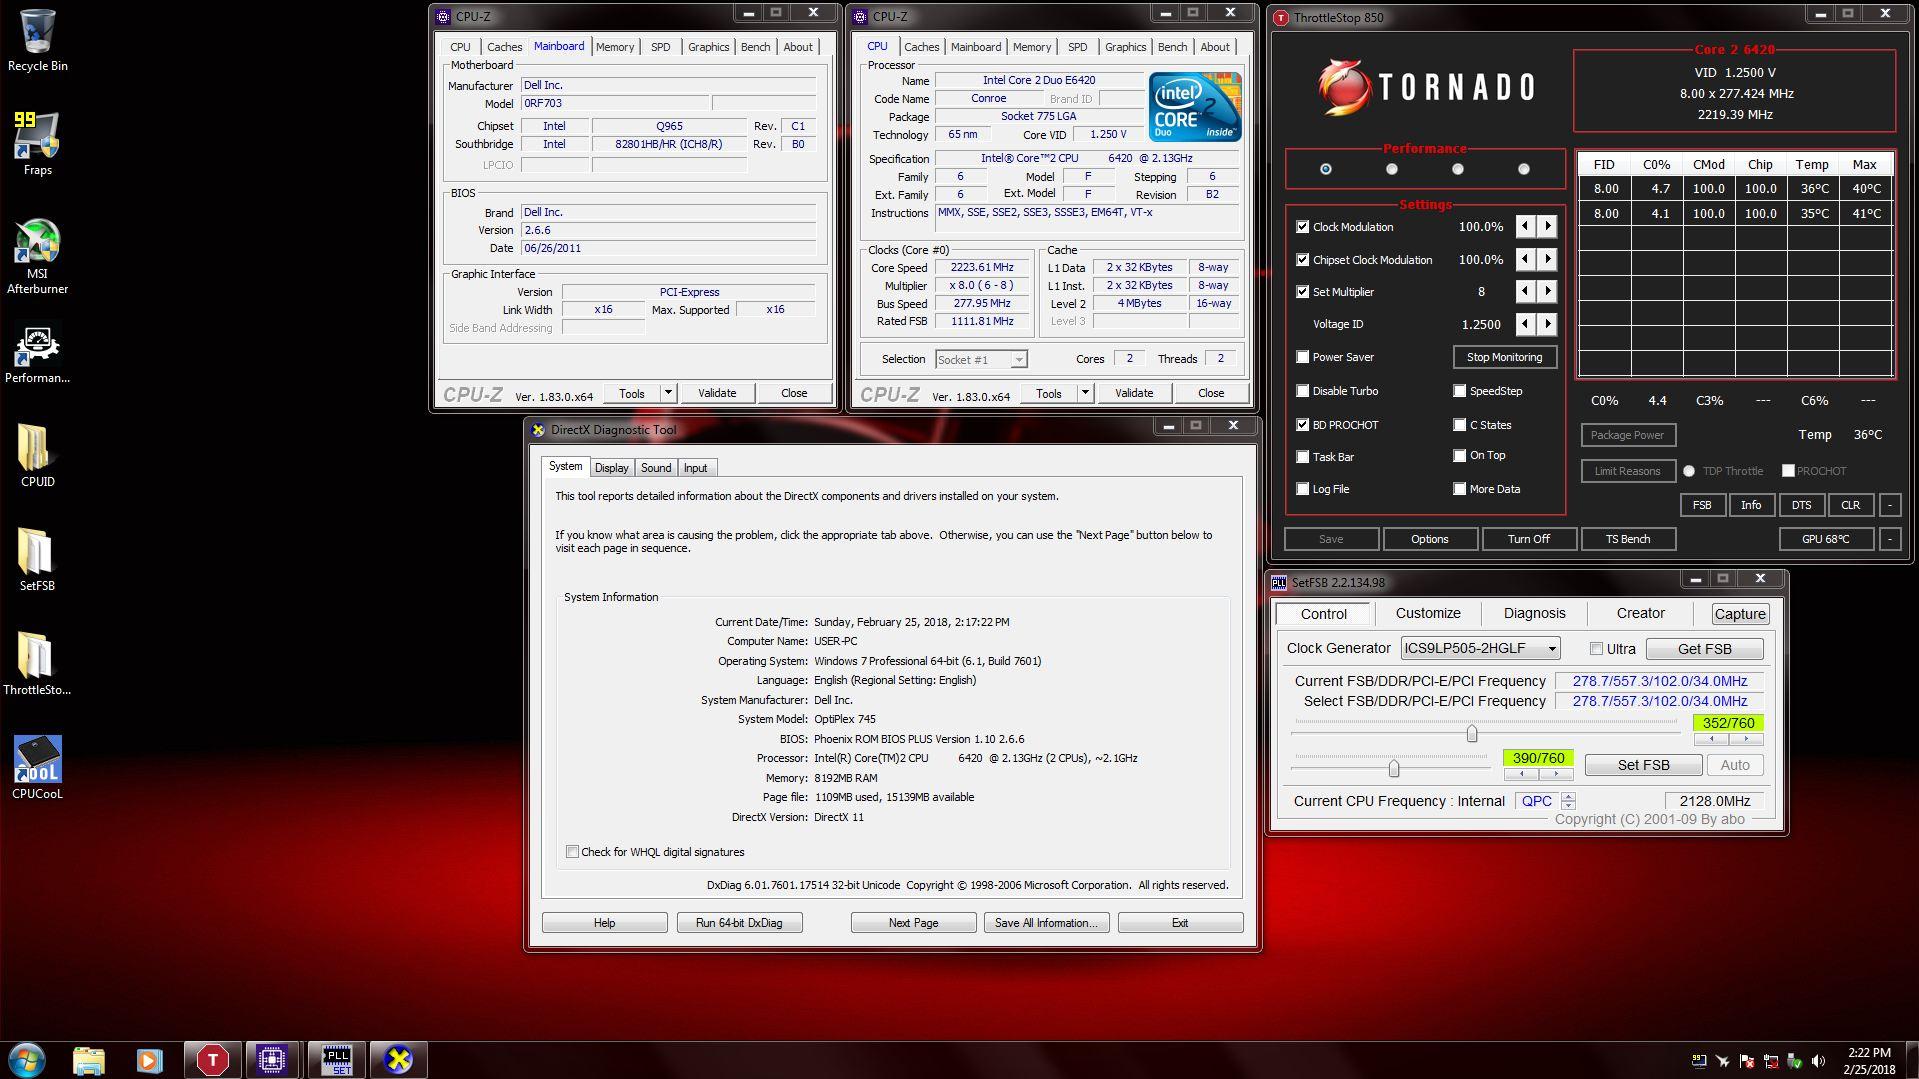Click Run 64-bit DxDiag button
This screenshot has height=1079, width=1919.
pyautogui.click(x=739, y=923)
